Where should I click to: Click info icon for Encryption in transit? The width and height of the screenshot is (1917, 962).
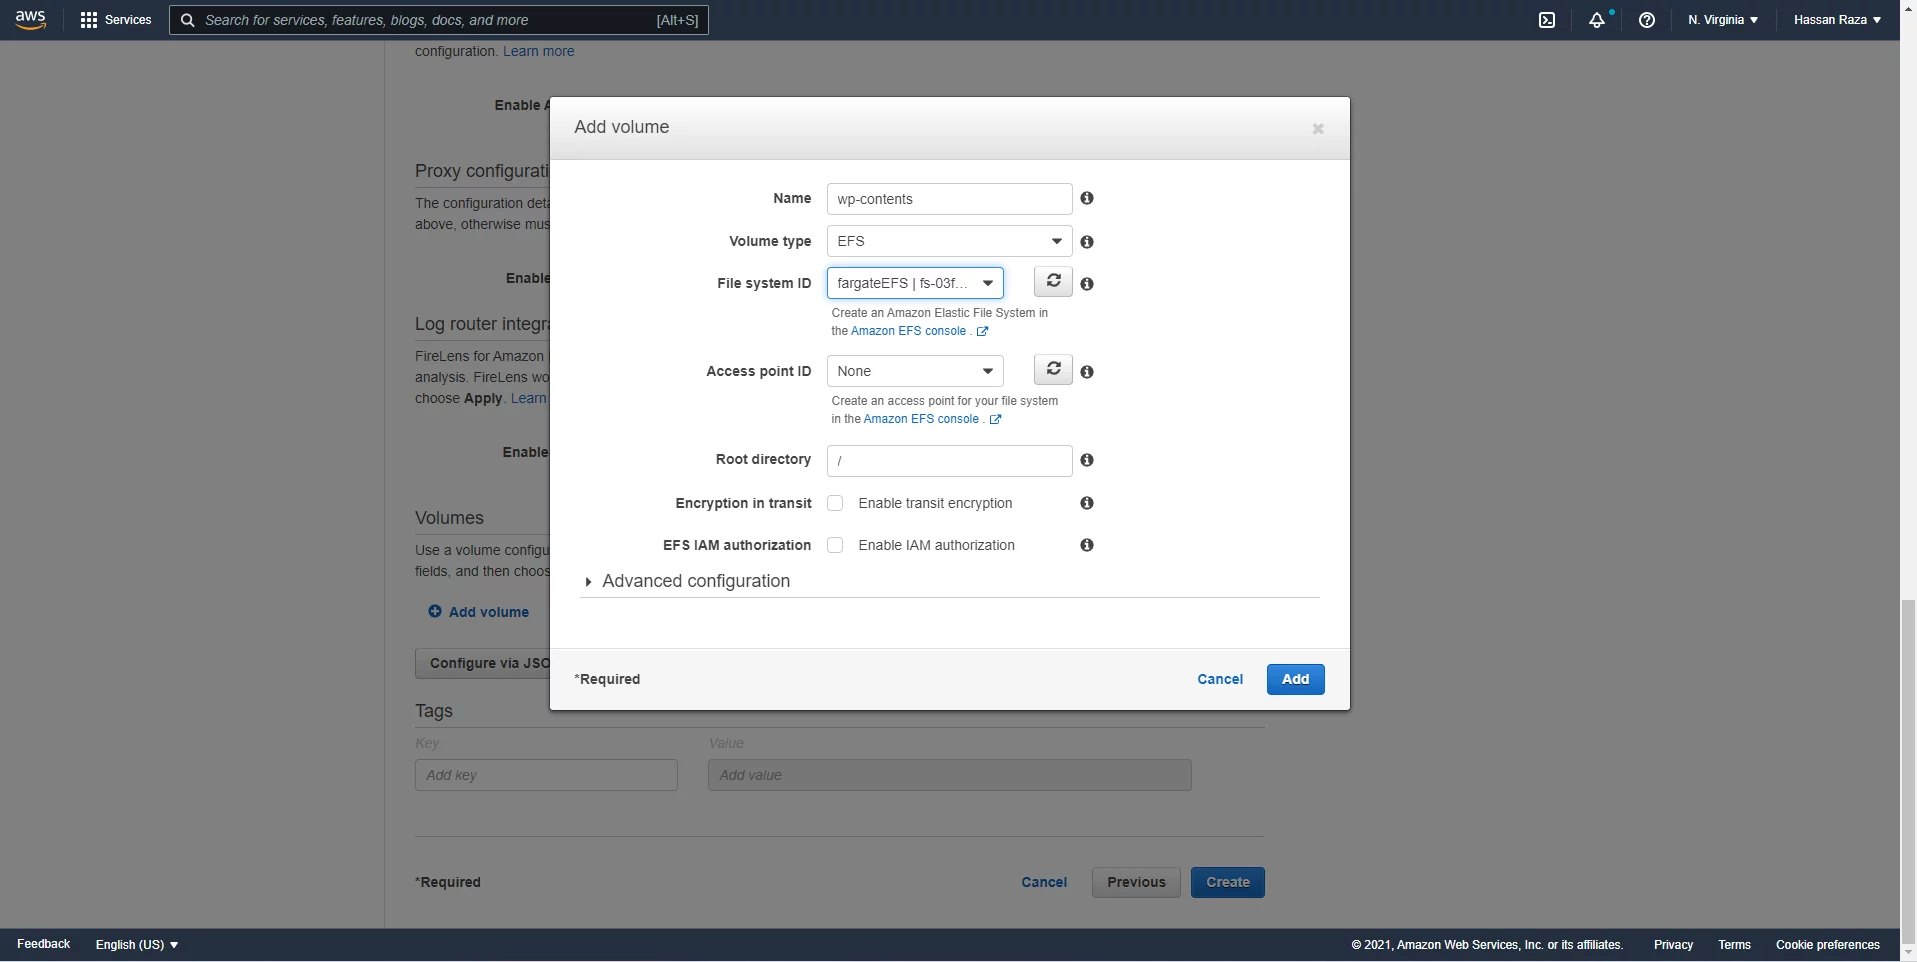pos(1087,503)
